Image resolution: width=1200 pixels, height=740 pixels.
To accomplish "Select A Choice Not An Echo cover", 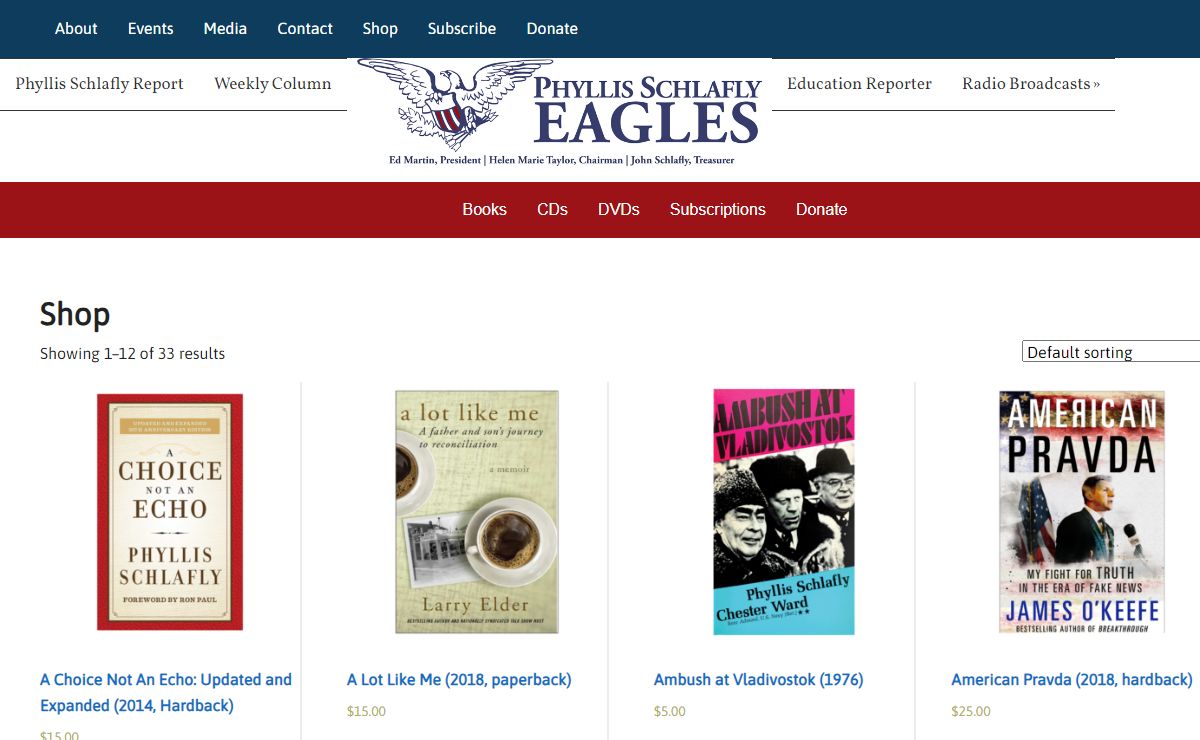I will point(170,512).
